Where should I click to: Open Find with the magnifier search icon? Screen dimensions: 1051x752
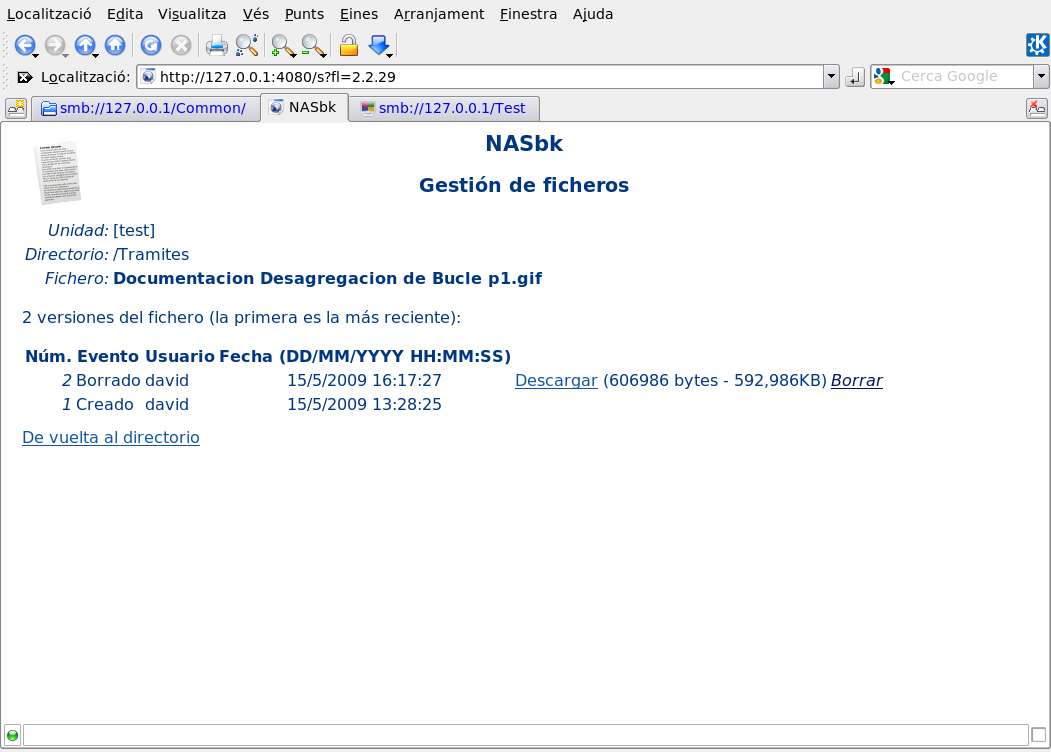247,45
